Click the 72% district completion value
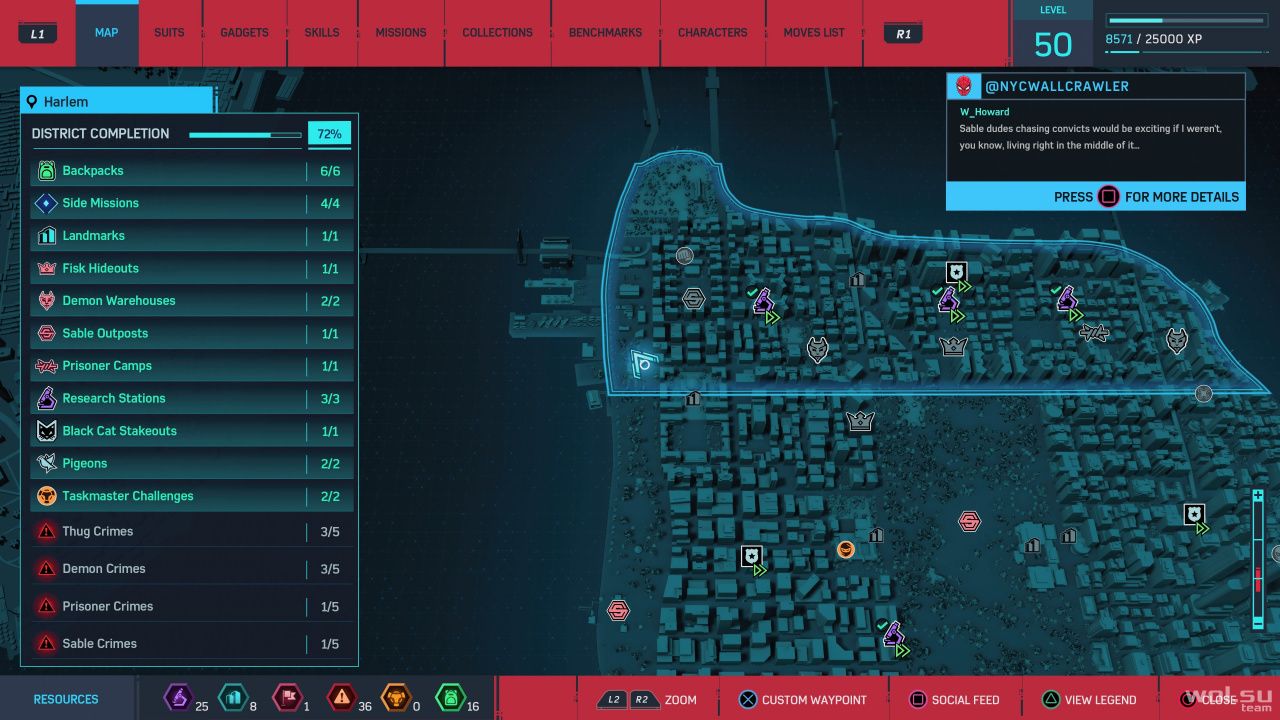Screen dimensions: 1280x720 tap(329, 134)
